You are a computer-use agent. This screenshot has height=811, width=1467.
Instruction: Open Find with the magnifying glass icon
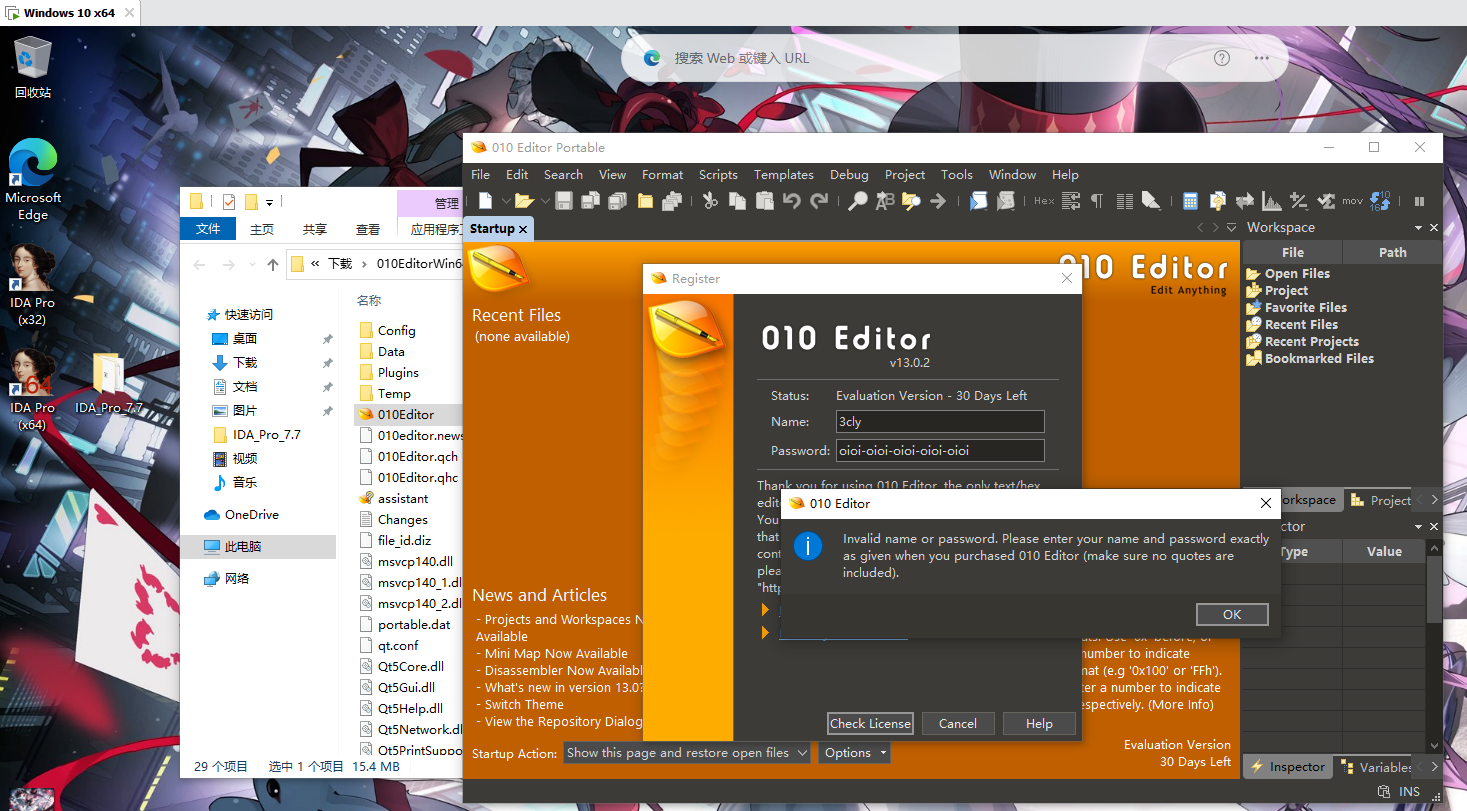858,201
